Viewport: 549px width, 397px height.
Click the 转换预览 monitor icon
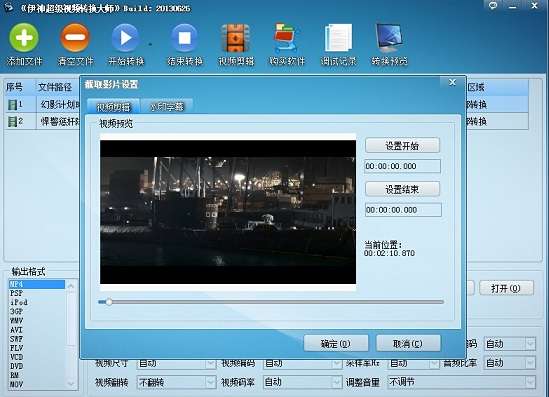(x=389, y=38)
